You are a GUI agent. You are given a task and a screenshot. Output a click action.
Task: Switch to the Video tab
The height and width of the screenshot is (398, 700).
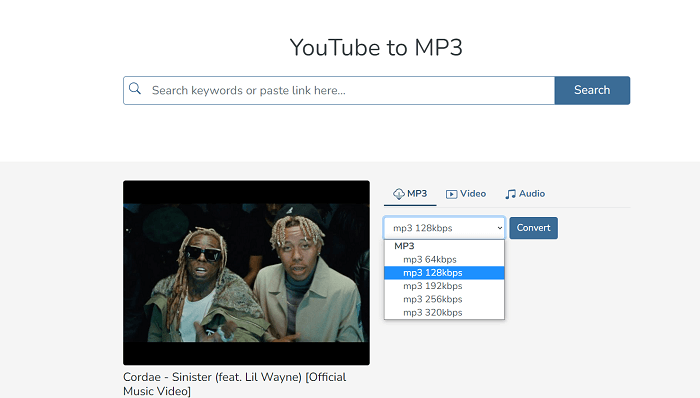pyautogui.click(x=466, y=194)
